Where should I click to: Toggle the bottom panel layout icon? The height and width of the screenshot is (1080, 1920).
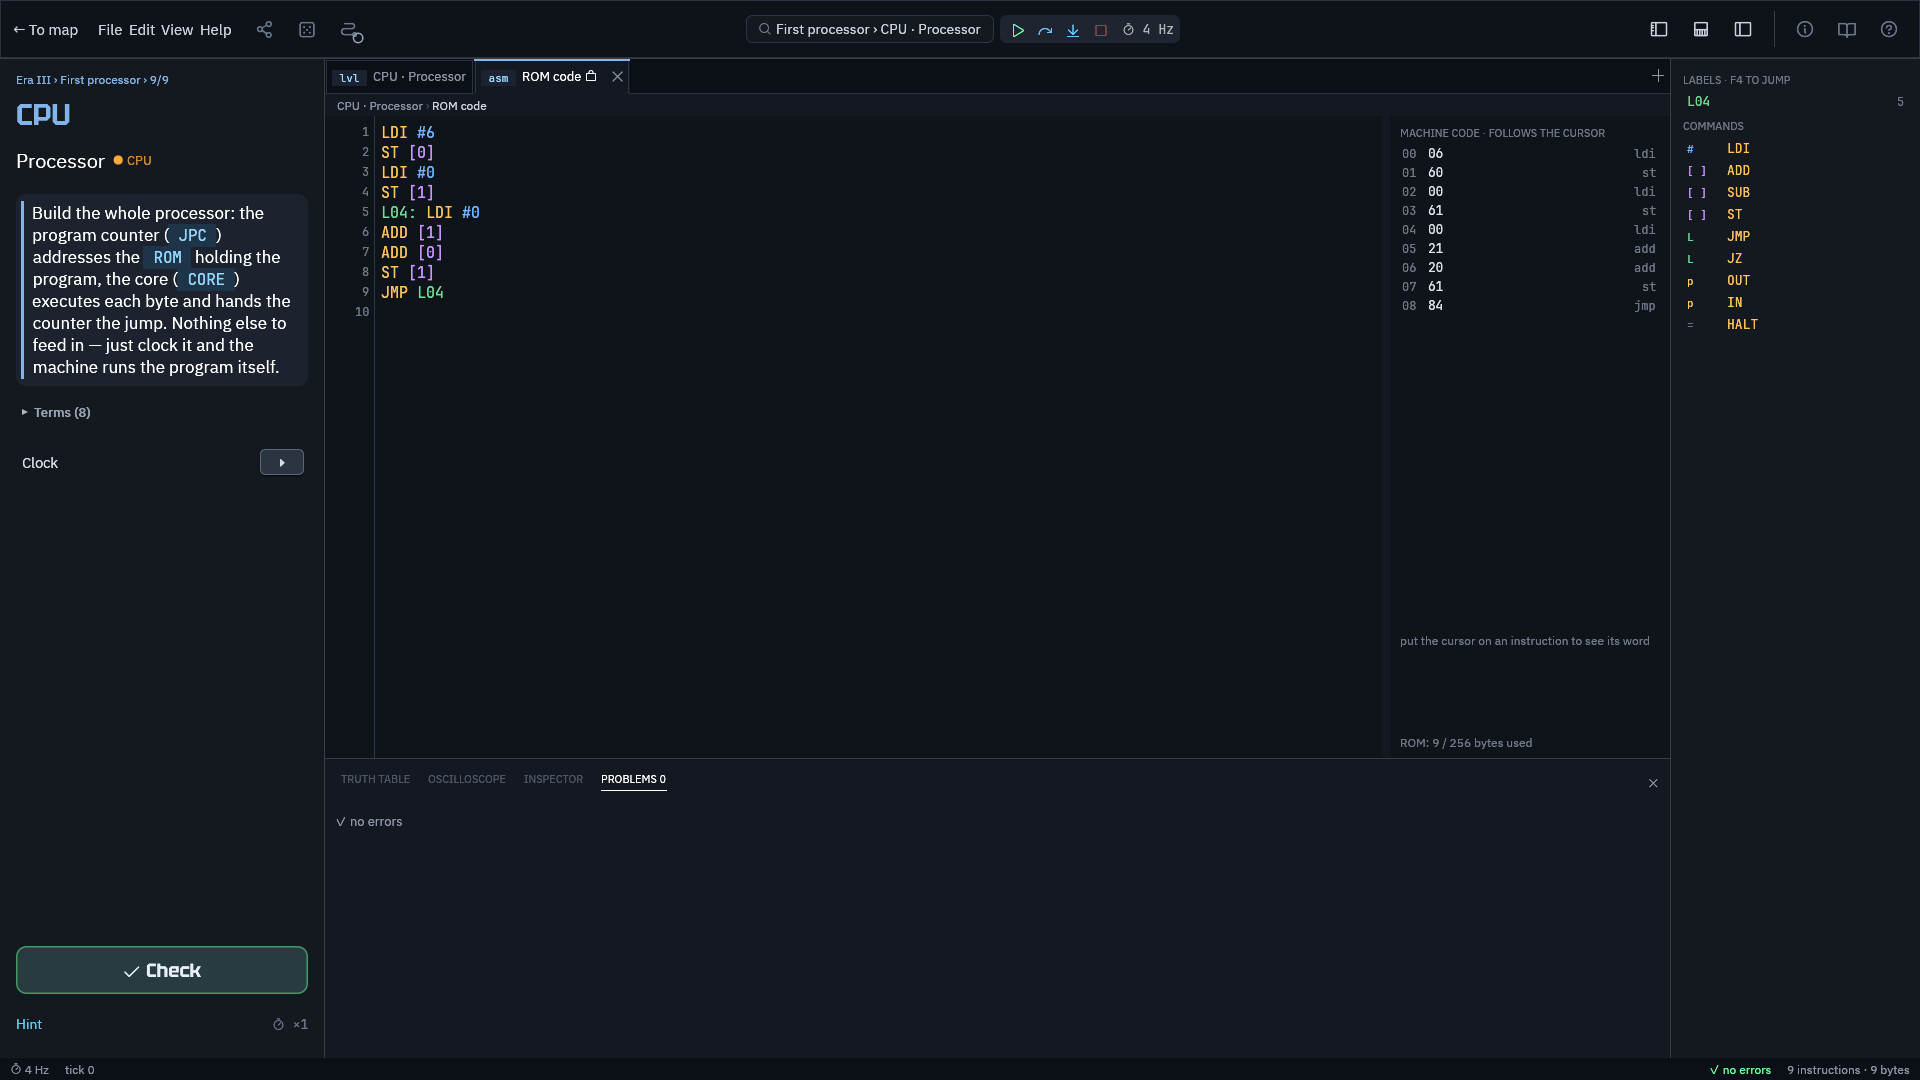point(1701,30)
